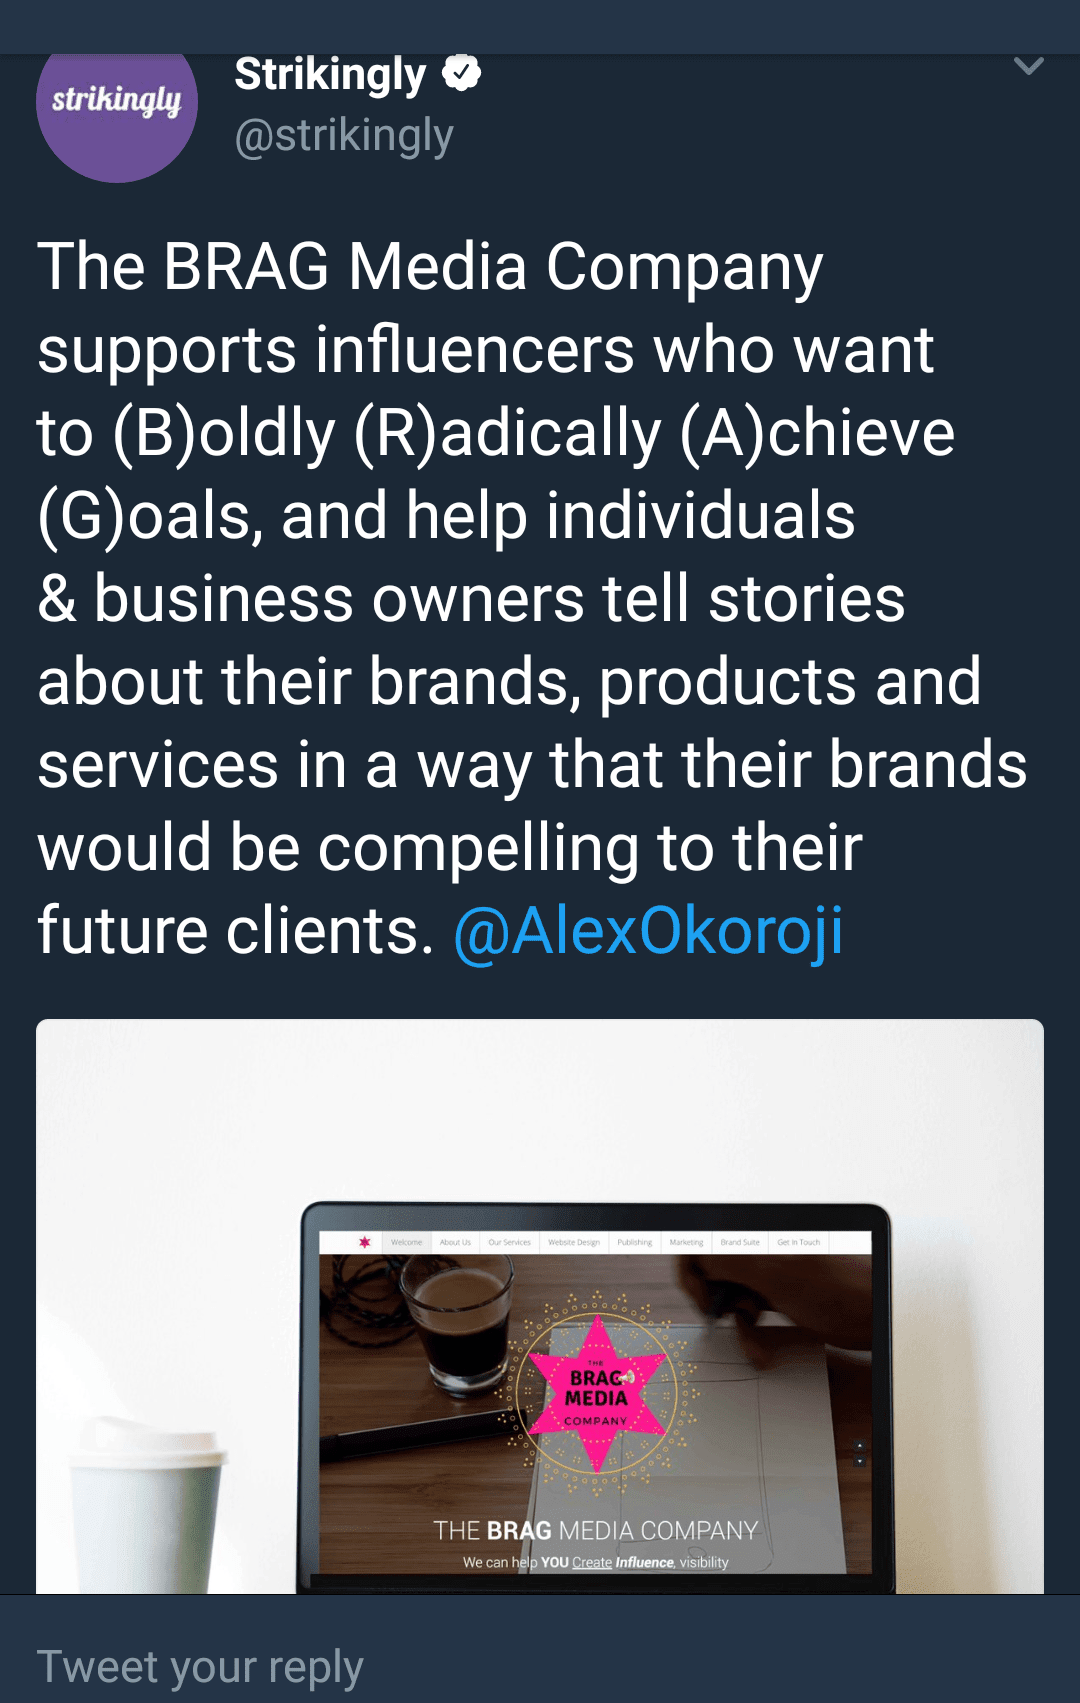Viewport: 1080px width, 1703px height.
Task: Tap THE BRAG MEDIA COMPANY heading in image
Action: pos(596,1530)
